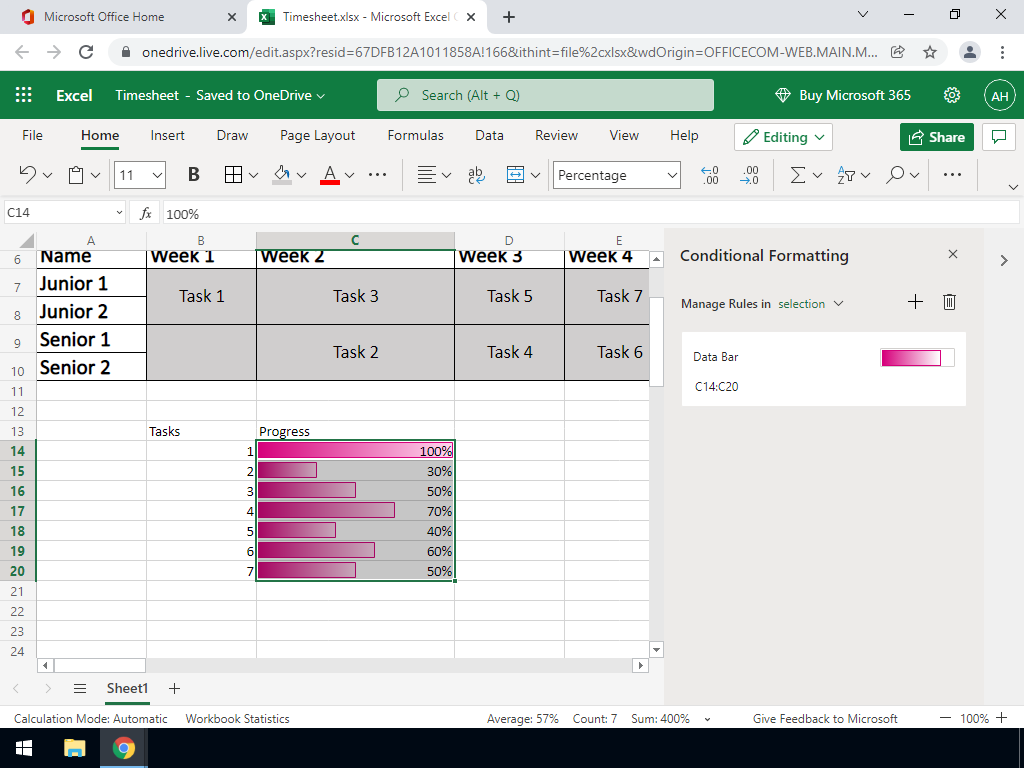Viewport: 1024px width, 768px height.
Task: Click the AutoSum sigma icon
Action: (x=798, y=175)
